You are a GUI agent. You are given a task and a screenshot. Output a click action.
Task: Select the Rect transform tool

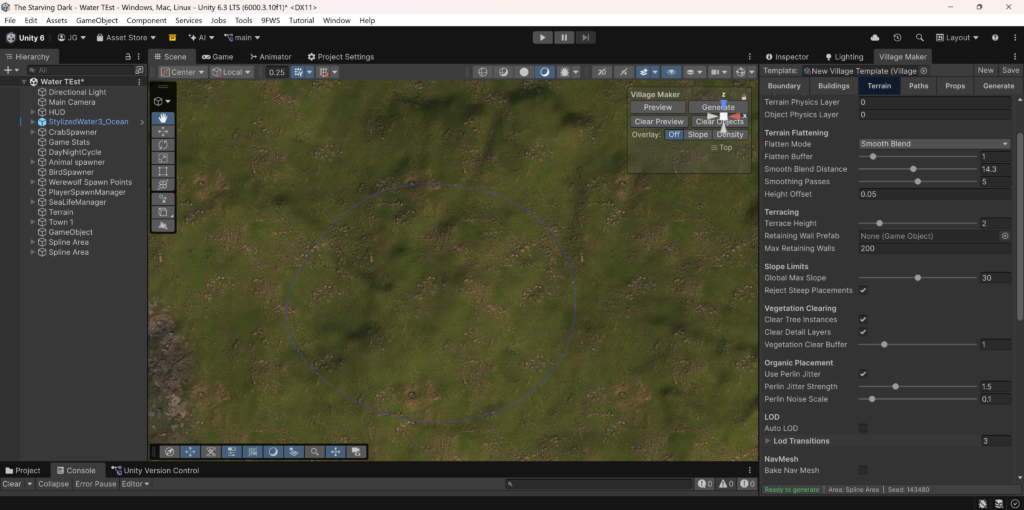tap(163, 172)
